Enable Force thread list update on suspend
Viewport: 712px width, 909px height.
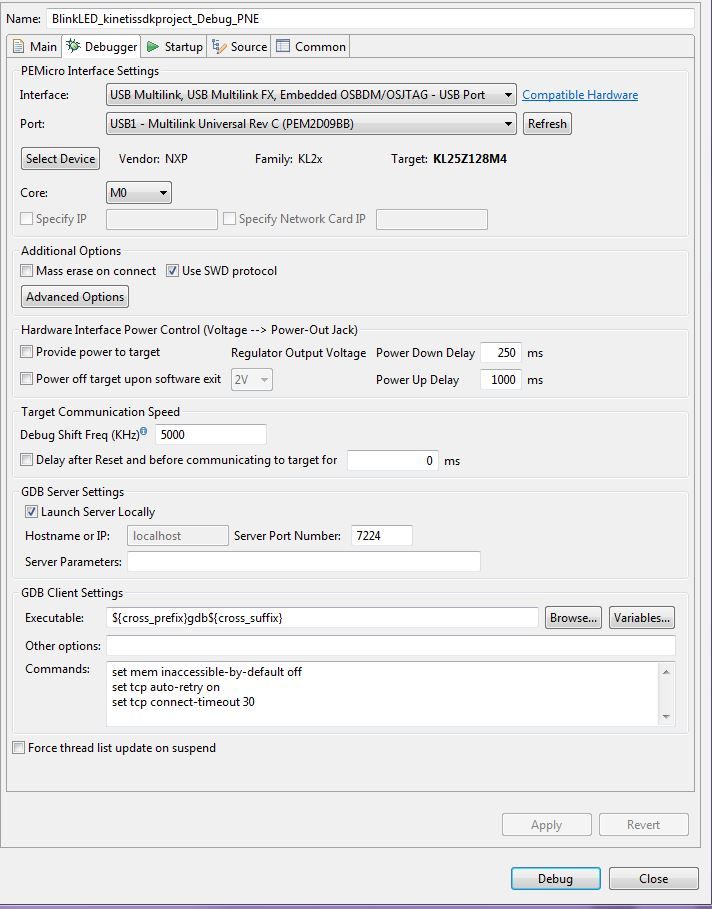19,748
